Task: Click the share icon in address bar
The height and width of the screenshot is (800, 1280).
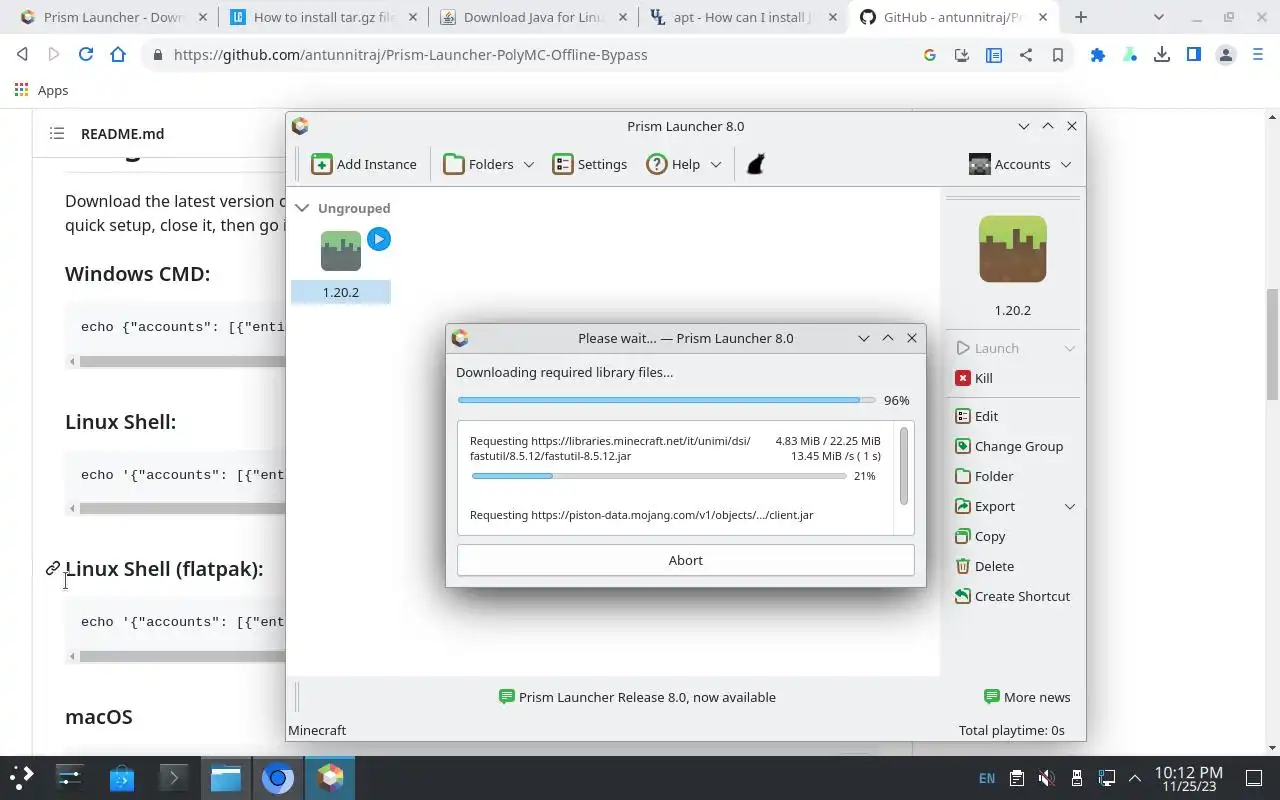Action: point(1026,55)
